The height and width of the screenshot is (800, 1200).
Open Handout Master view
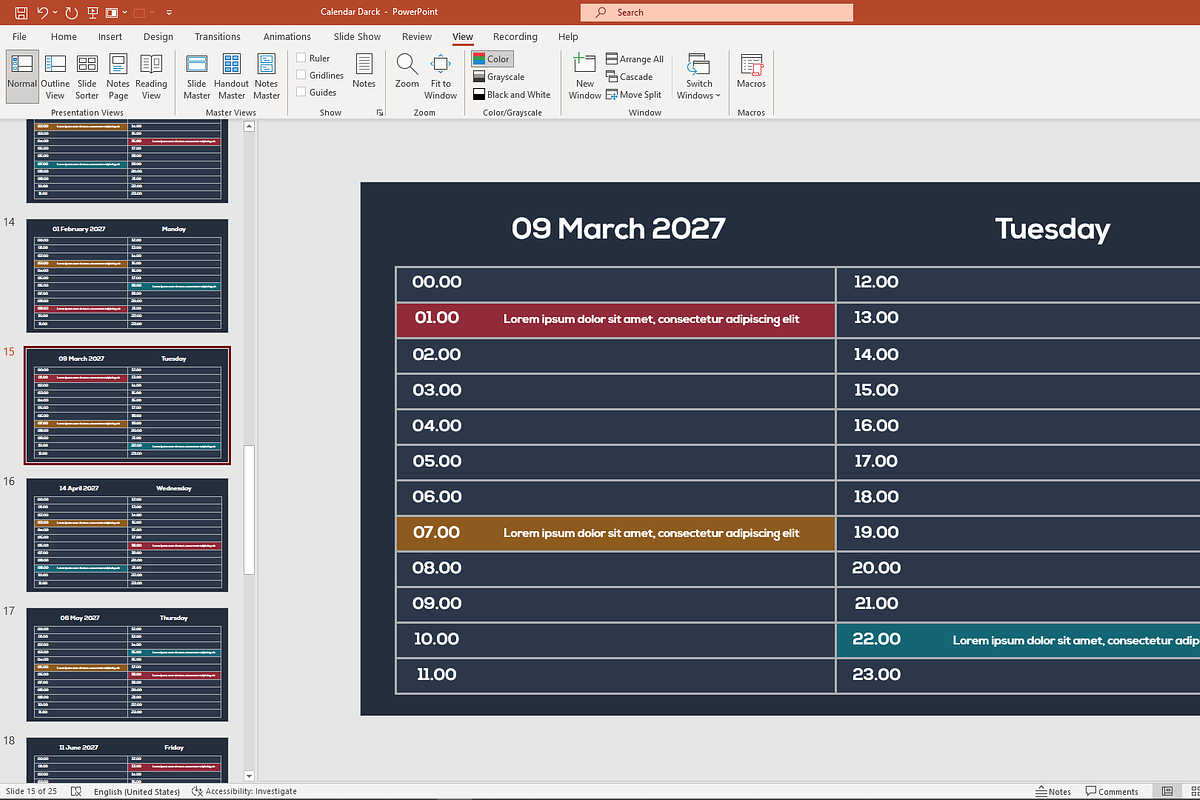(231, 76)
